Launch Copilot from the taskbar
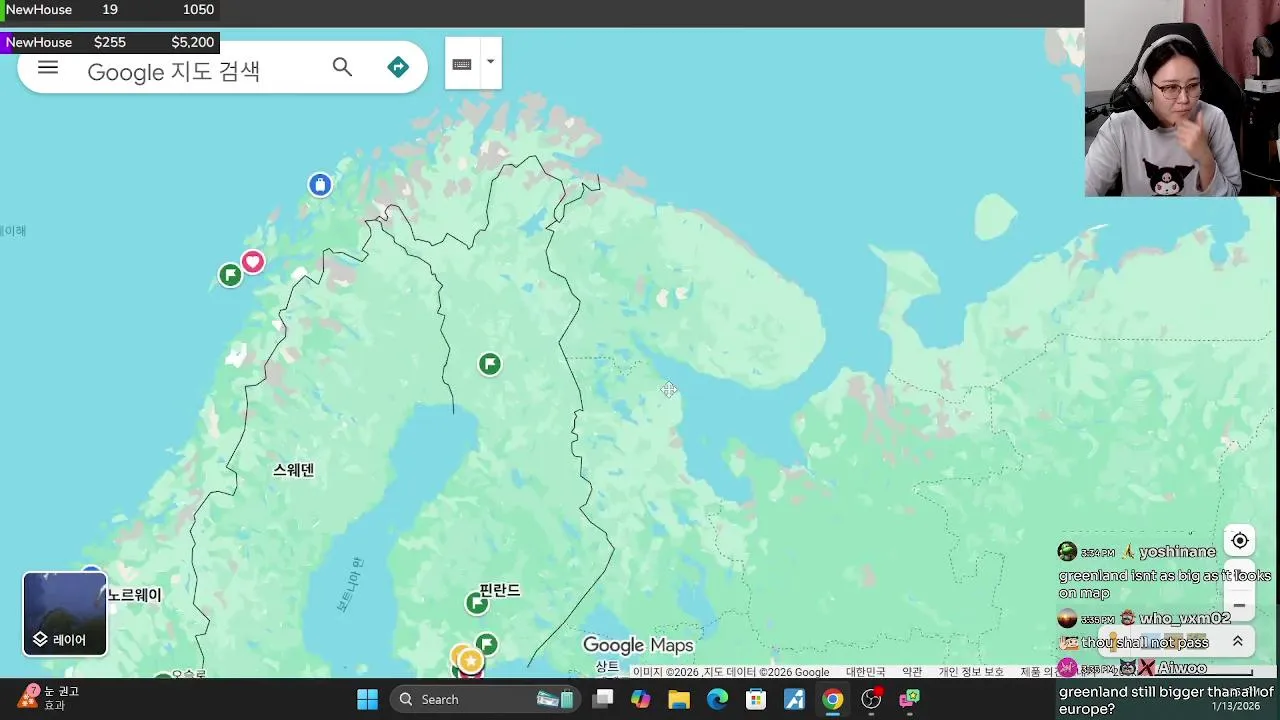Image resolution: width=1280 pixels, height=720 pixels. pos(641,699)
